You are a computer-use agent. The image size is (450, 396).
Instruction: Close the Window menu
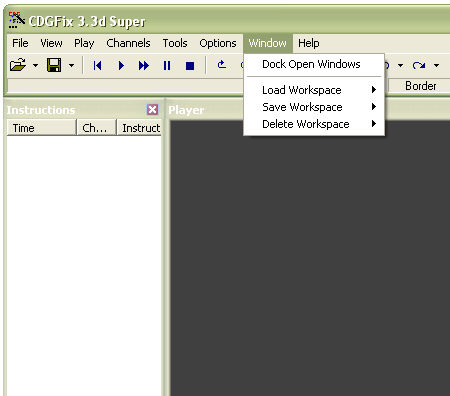tap(268, 43)
